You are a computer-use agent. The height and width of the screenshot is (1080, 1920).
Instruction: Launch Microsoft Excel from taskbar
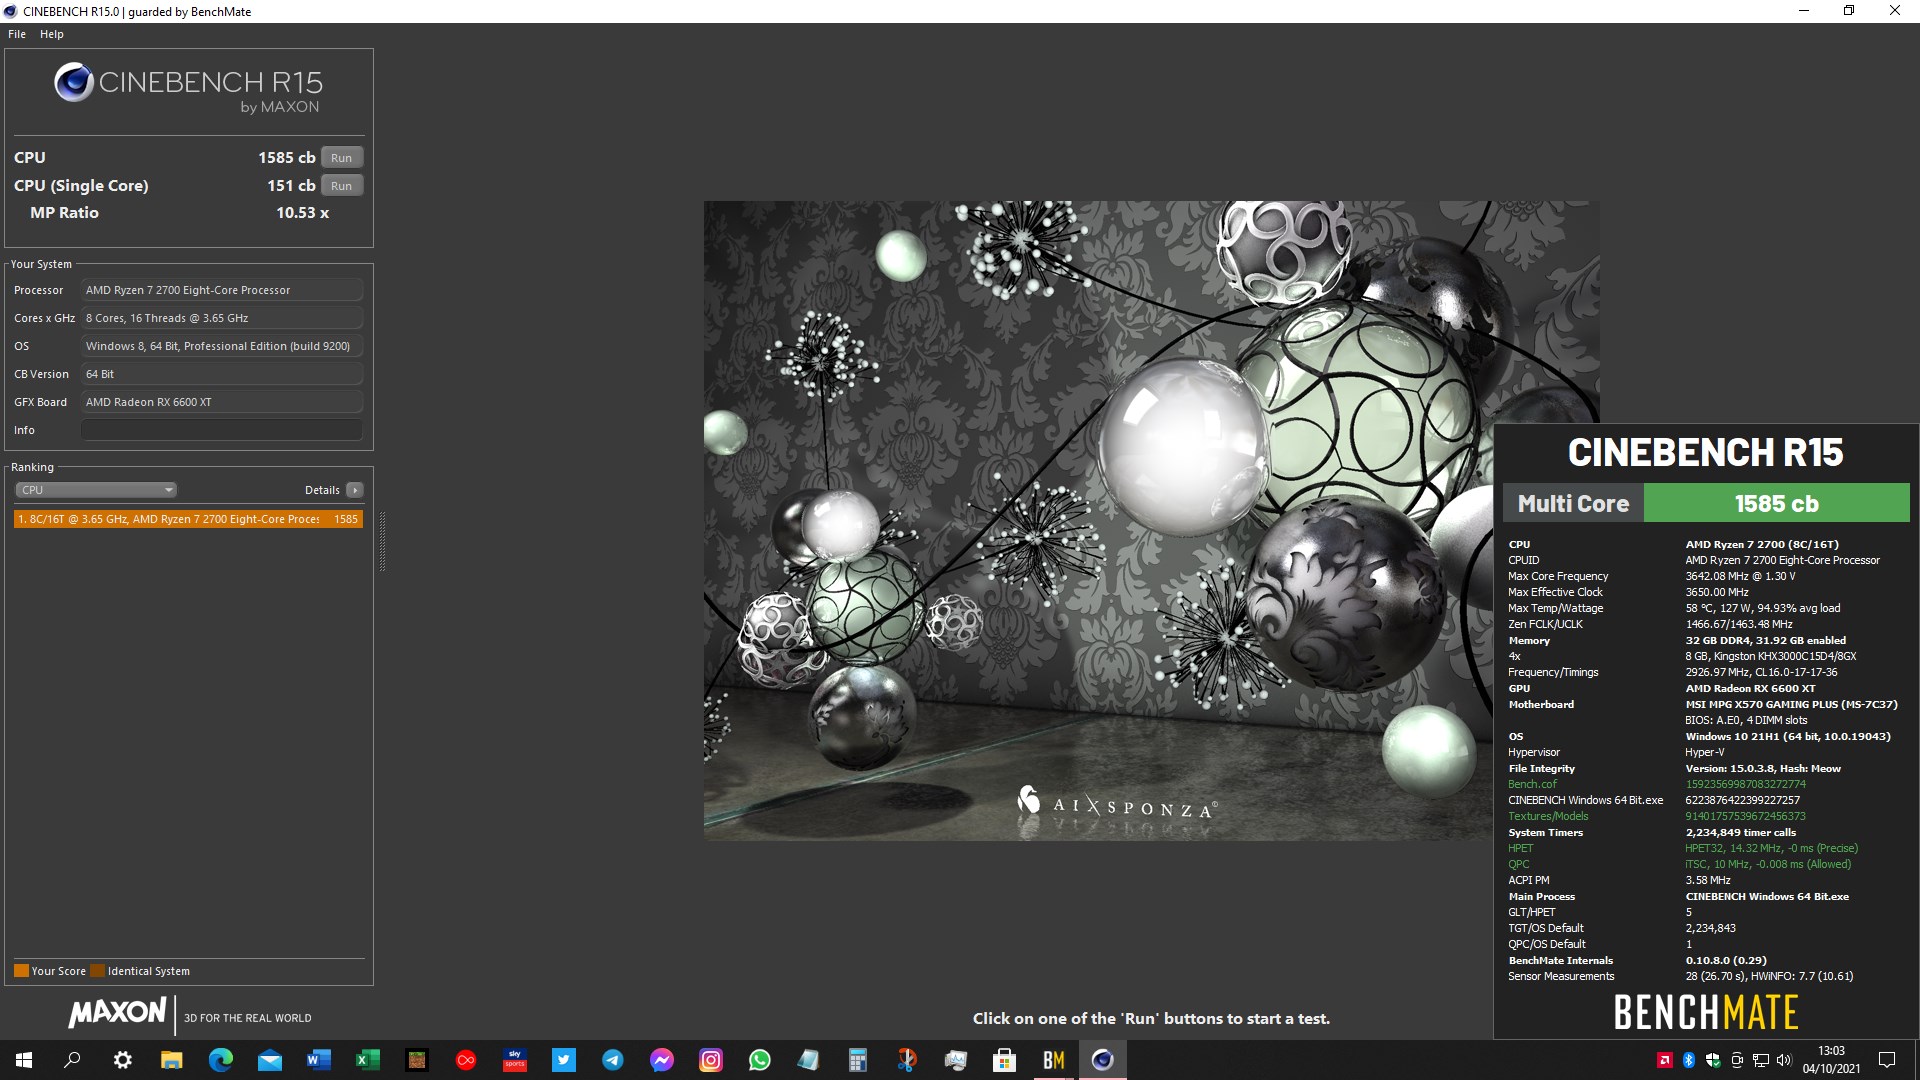pyautogui.click(x=367, y=1060)
